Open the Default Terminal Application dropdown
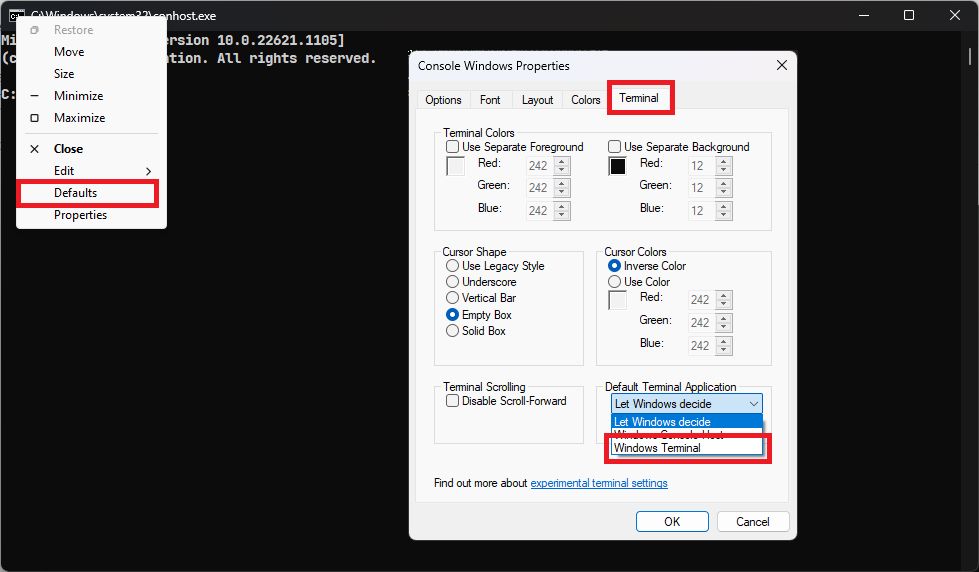Screen dimensions: 979x572 [x=686, y=403]
